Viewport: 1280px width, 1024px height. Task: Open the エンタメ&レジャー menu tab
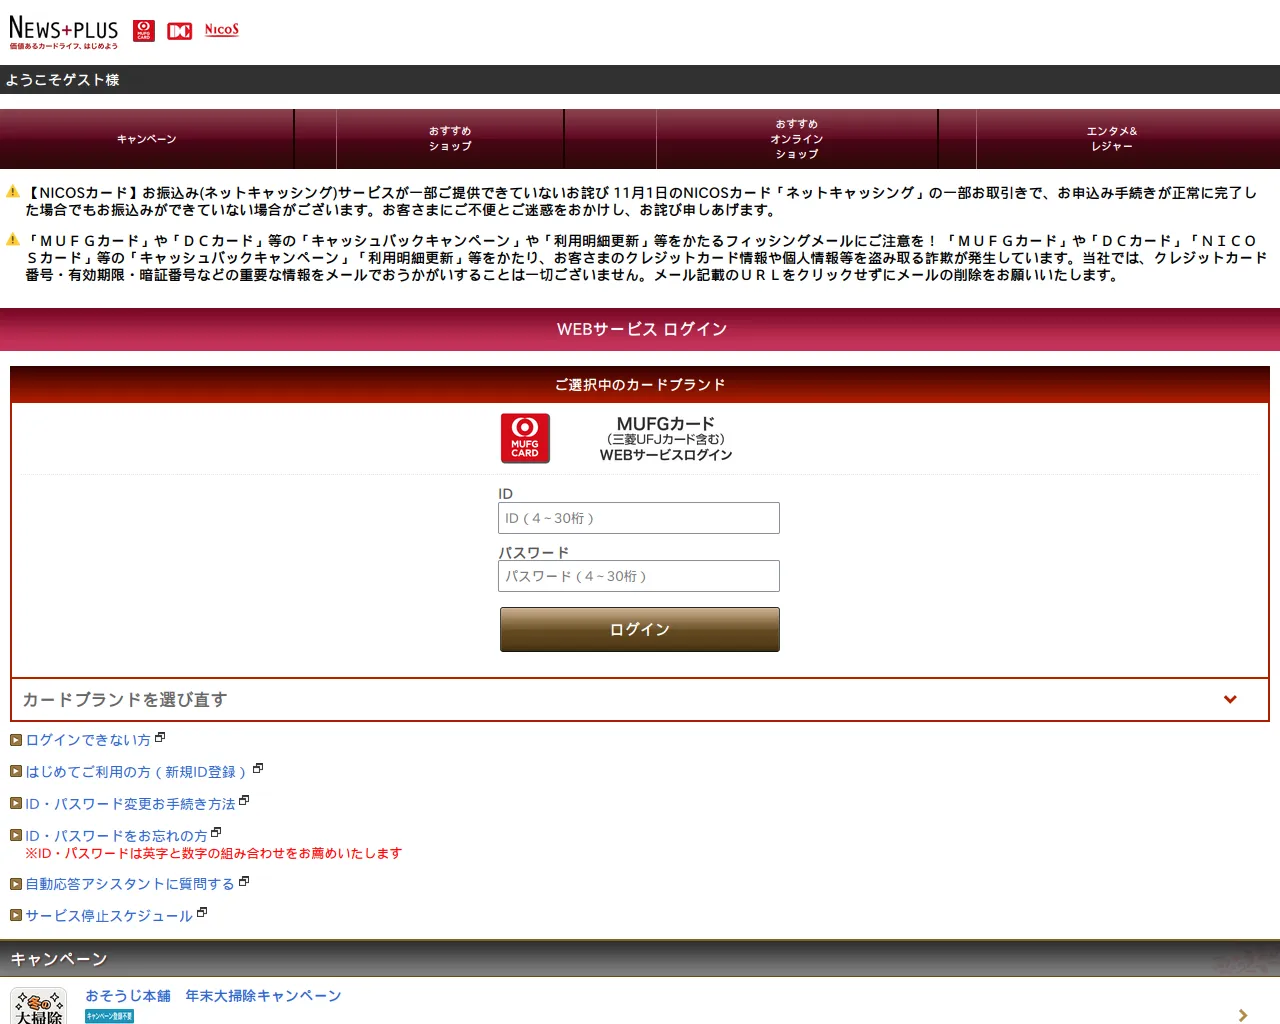(1112, 139)
